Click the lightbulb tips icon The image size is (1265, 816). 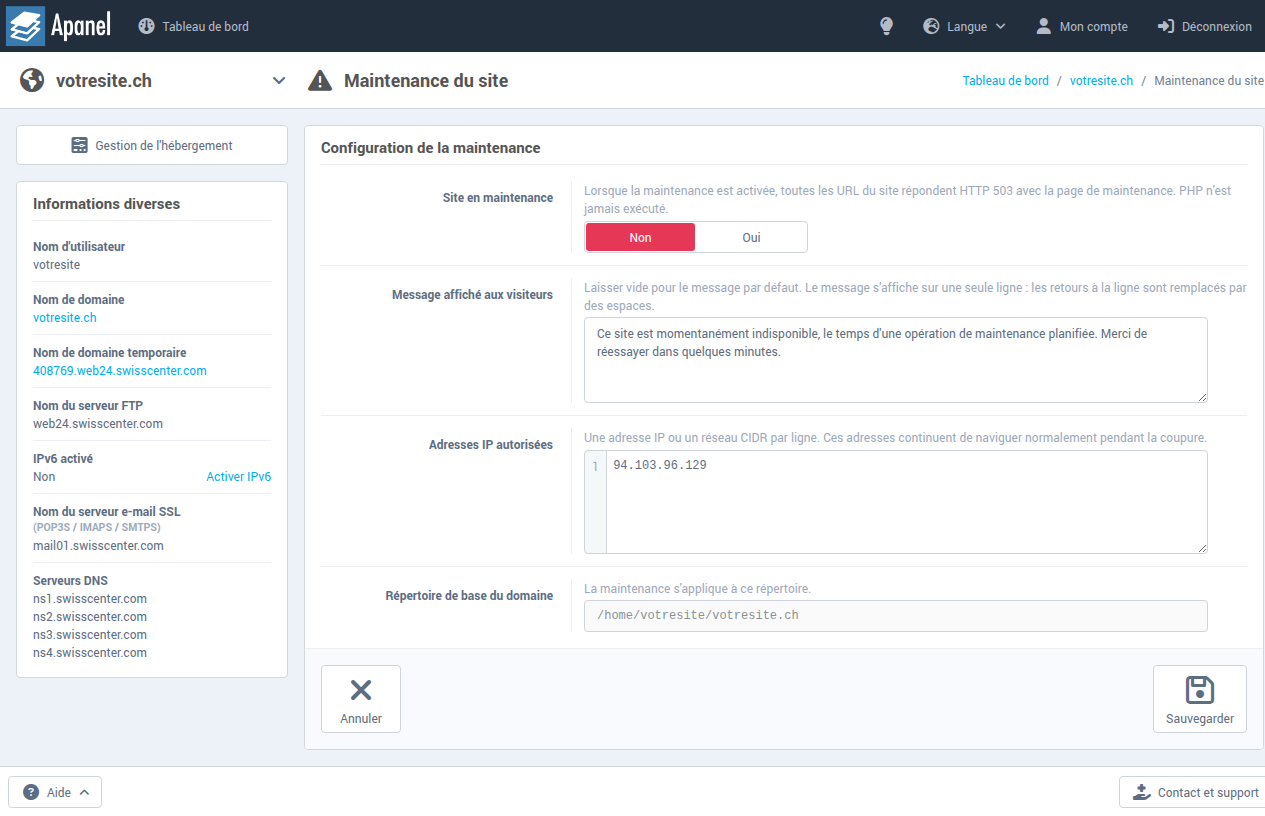click(886, 27)
